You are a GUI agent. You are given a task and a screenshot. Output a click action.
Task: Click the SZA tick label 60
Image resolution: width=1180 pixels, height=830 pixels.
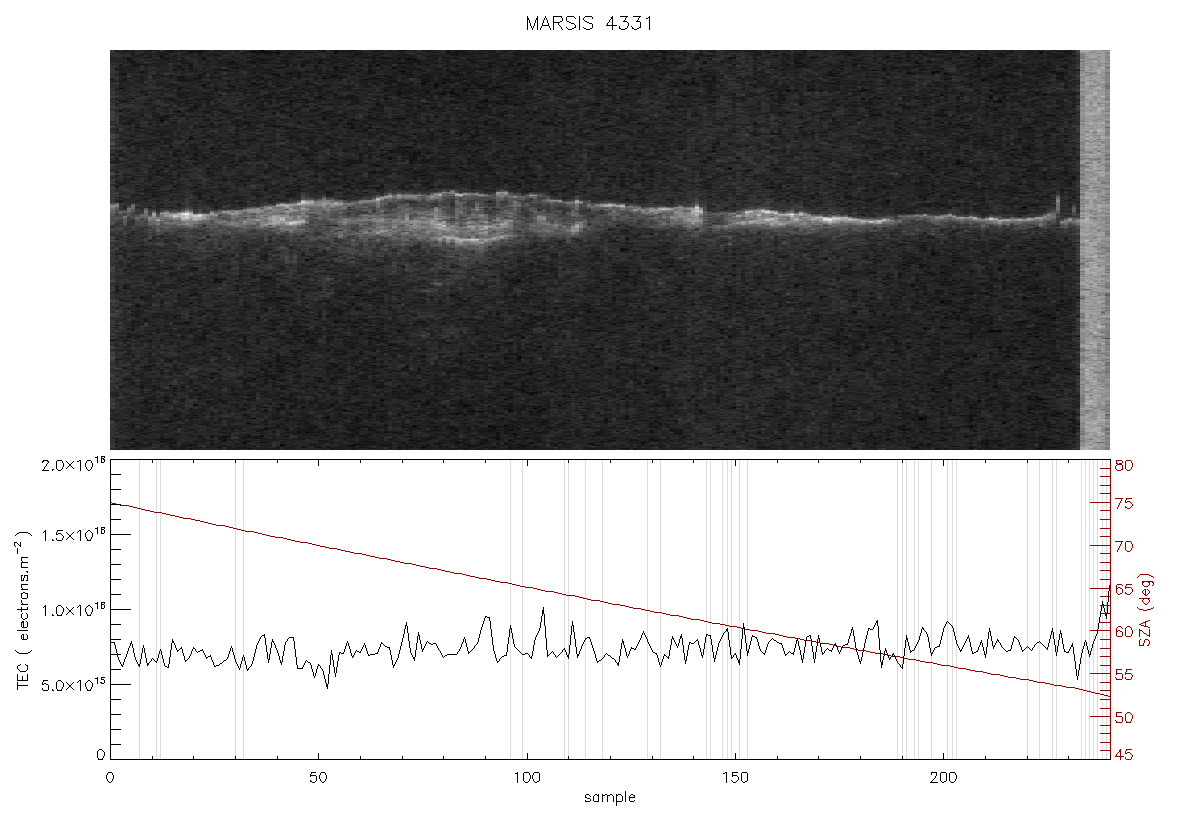tap(1124, 631)
